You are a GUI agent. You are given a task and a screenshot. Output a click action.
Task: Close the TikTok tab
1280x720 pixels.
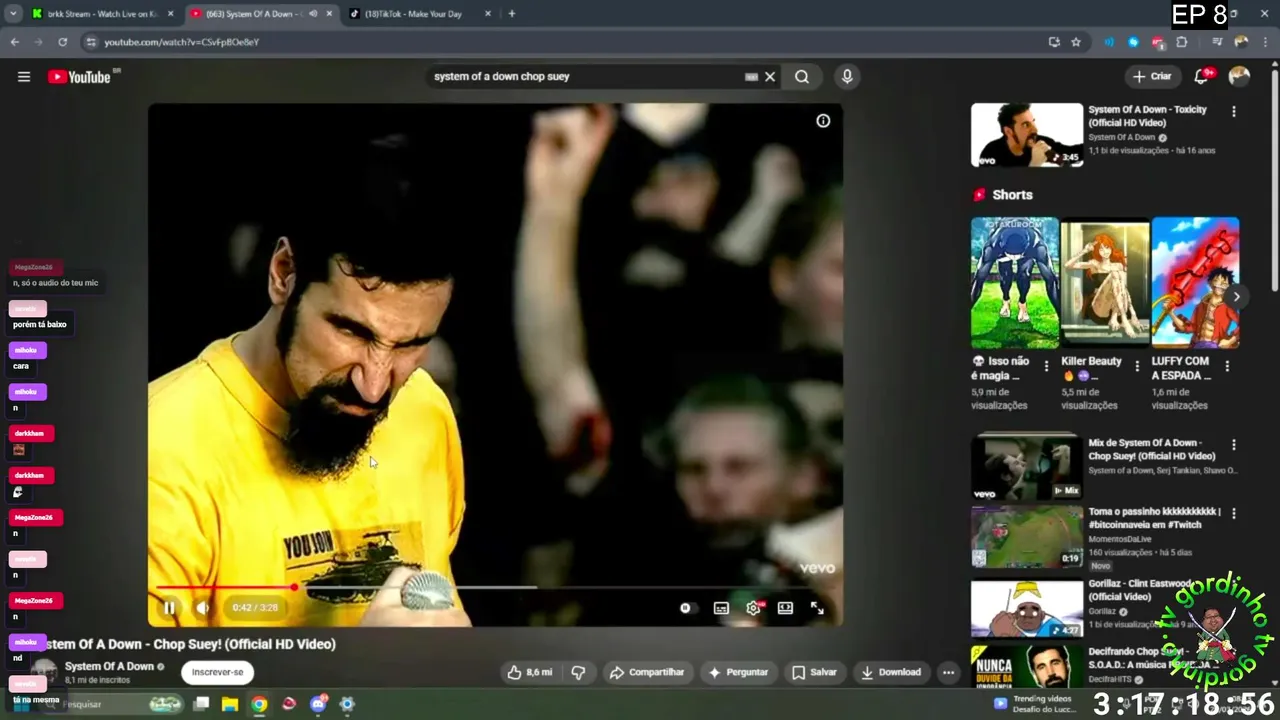coord(488,14)
